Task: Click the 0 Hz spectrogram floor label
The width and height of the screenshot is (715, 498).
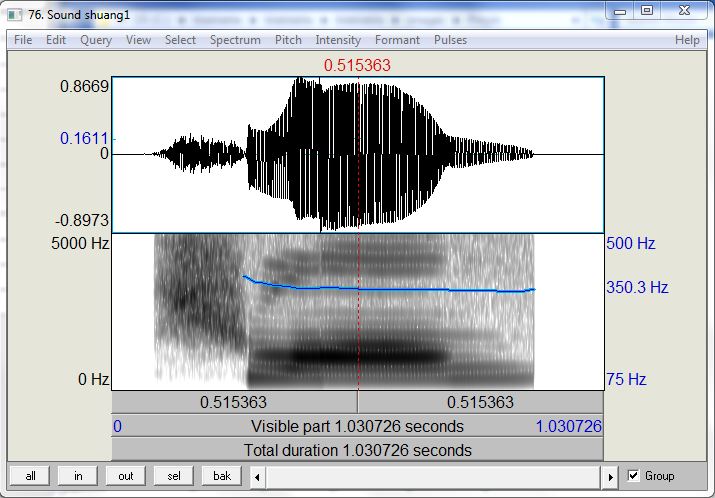Action: click(93, 379)
